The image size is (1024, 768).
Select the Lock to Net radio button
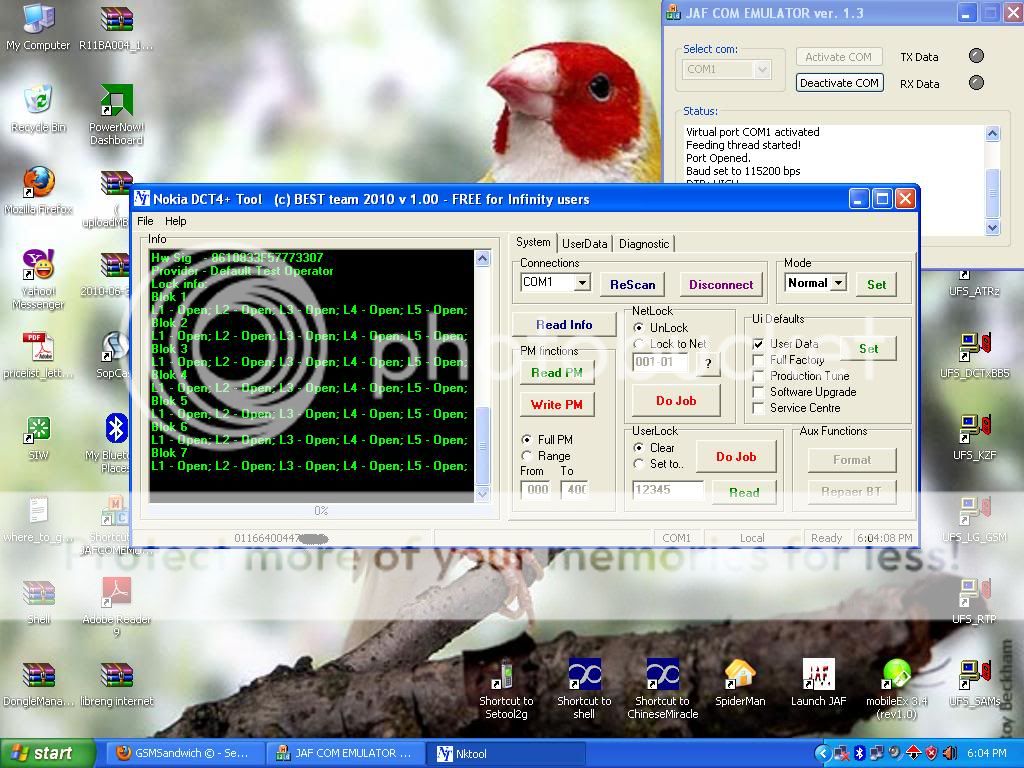(640, 344)
